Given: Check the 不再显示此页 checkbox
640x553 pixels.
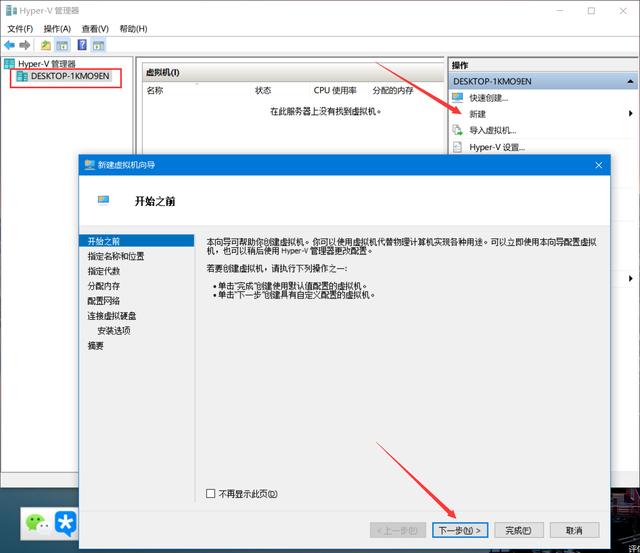Looking at the screenshot, I should pos(211,493).
